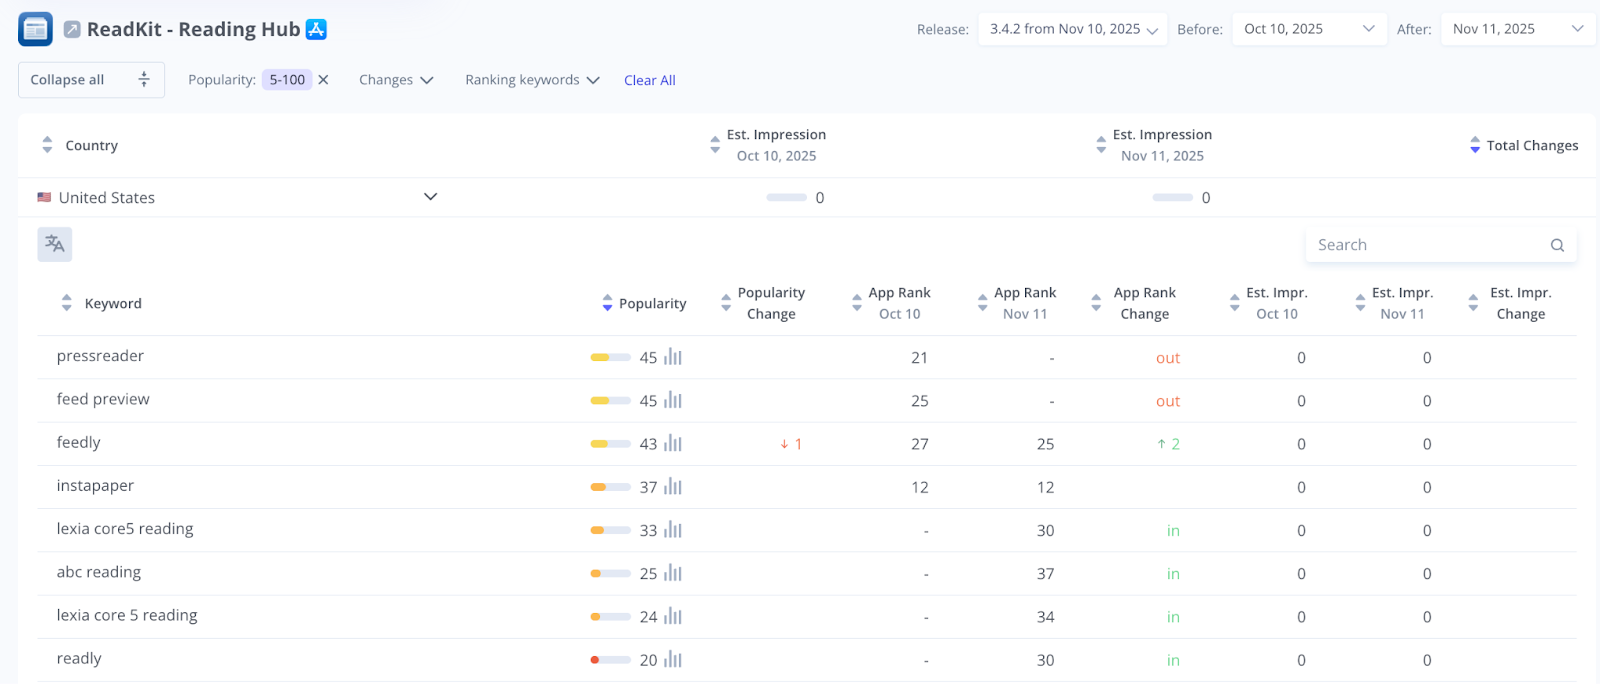Open the external link icon beside ReadKit
Screen dimensions: 1600x684
(72, 30)
